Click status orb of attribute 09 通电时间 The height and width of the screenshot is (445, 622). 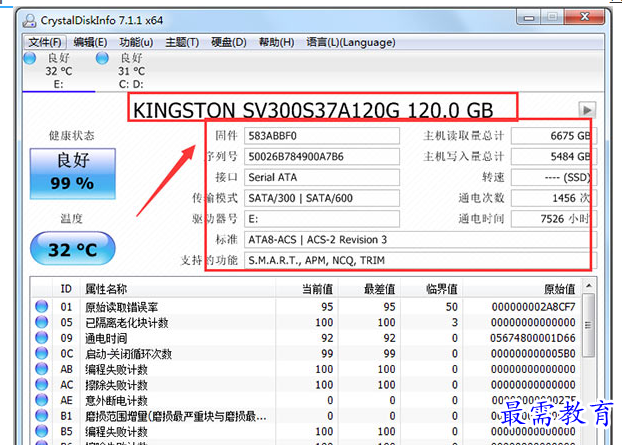[41, 338]
